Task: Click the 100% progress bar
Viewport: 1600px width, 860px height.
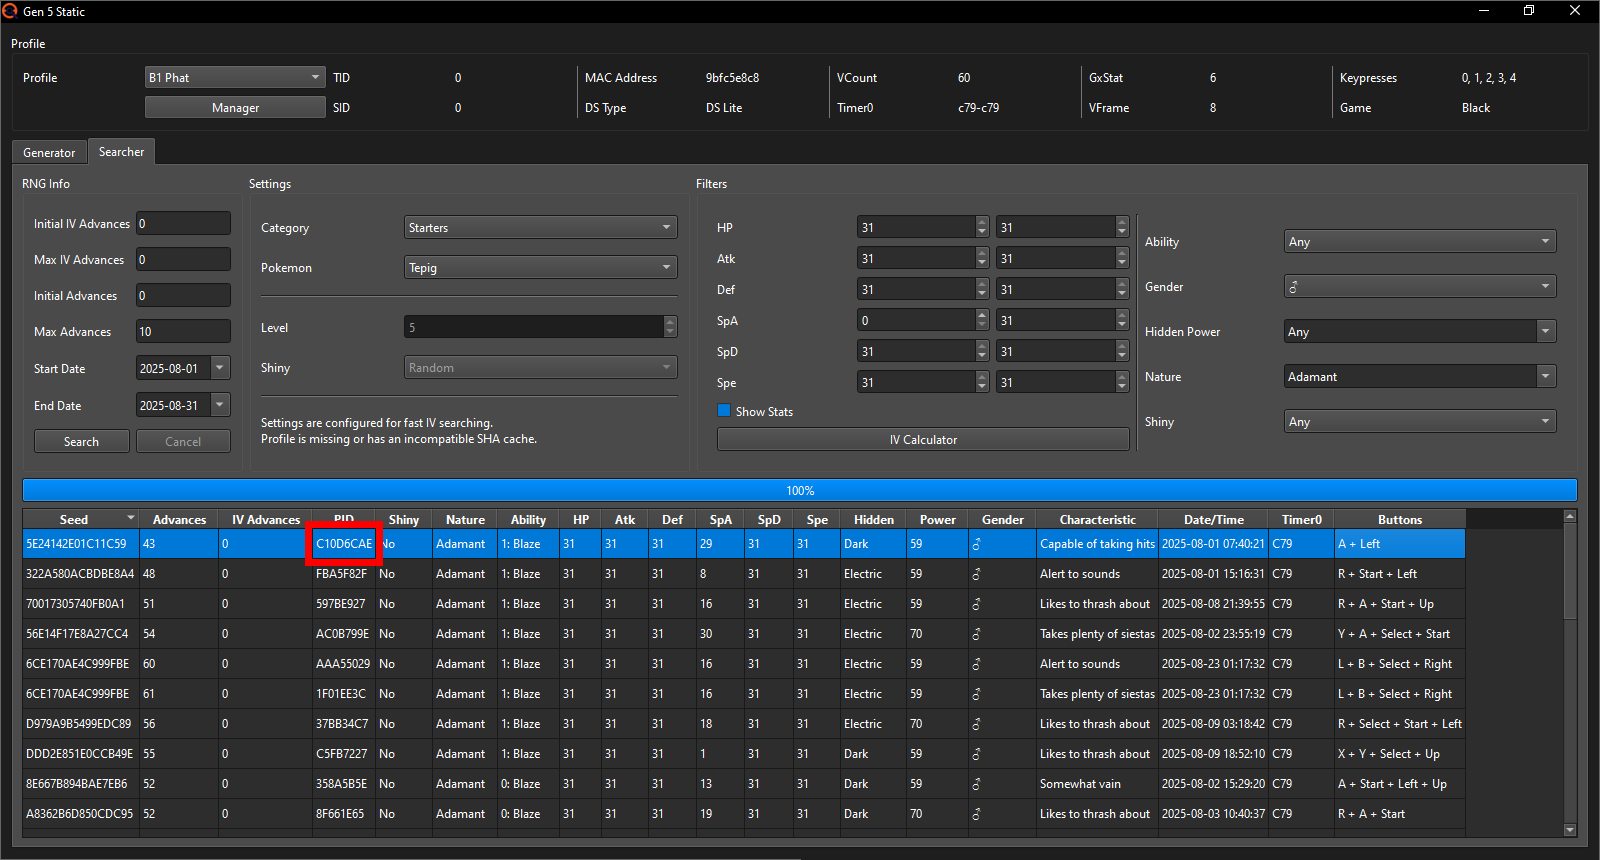Action: pyautogui.click(x=800, y=491)
